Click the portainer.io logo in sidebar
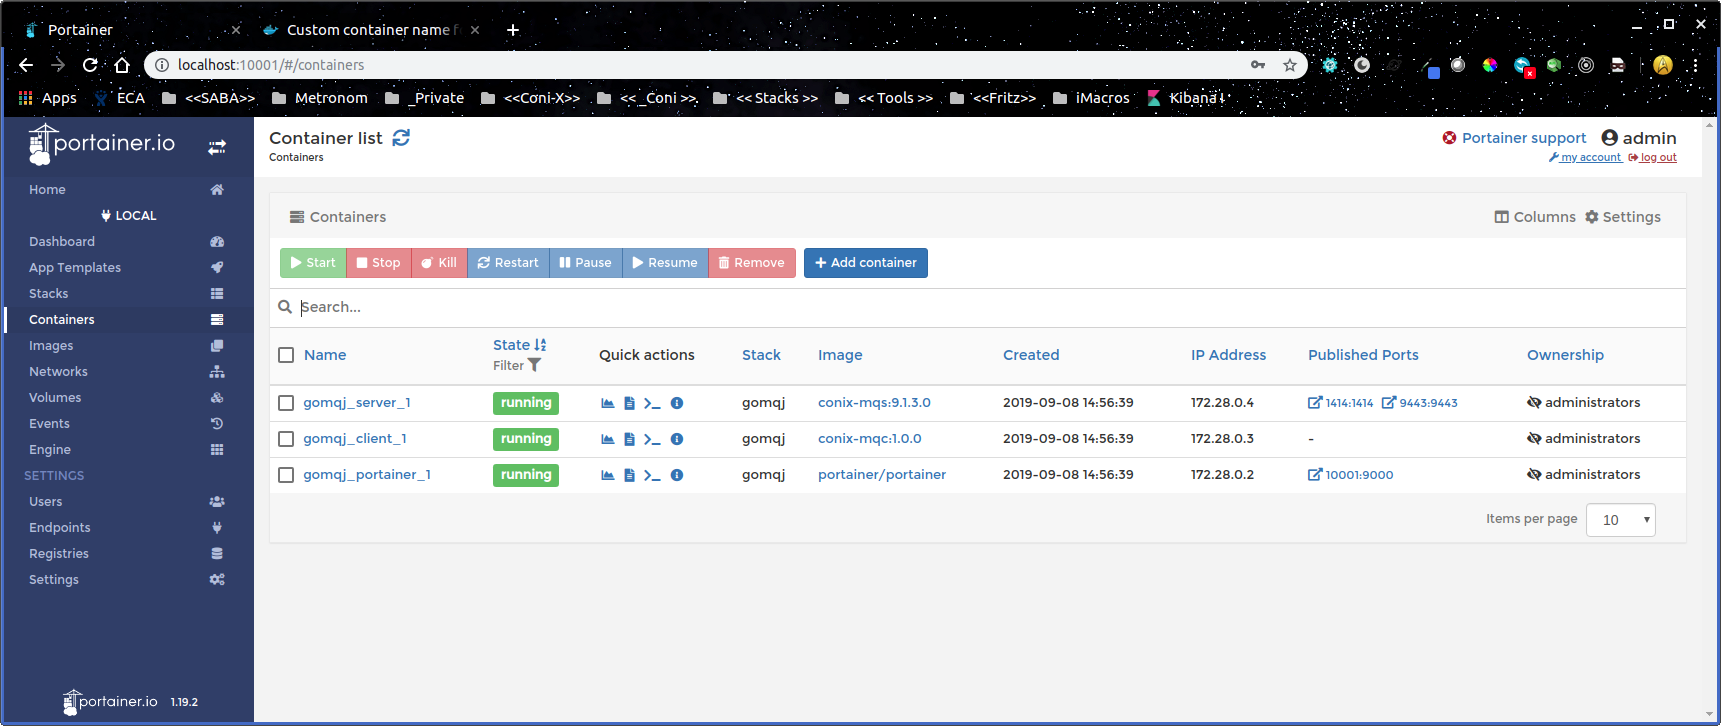This screenshot has width=1721, height=726. tap(101, 144)
